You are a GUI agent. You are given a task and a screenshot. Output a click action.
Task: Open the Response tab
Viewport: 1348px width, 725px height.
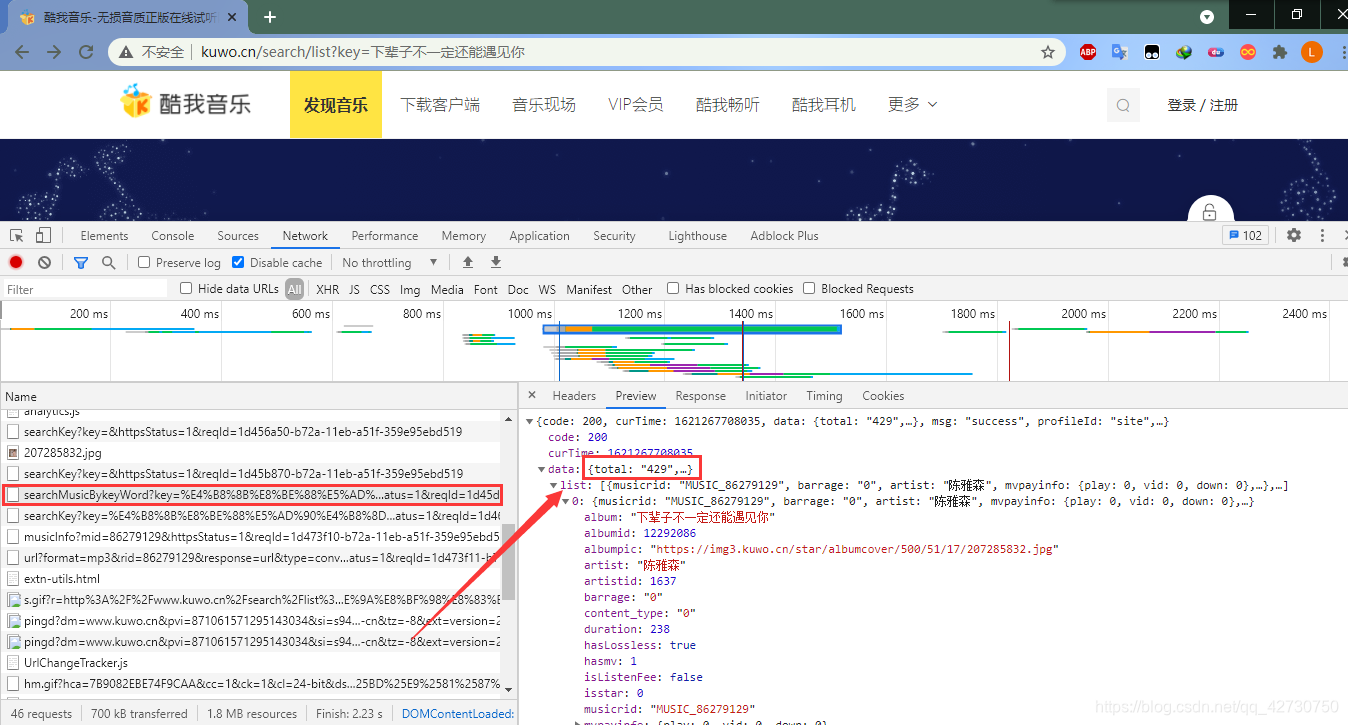coord(701,396)
